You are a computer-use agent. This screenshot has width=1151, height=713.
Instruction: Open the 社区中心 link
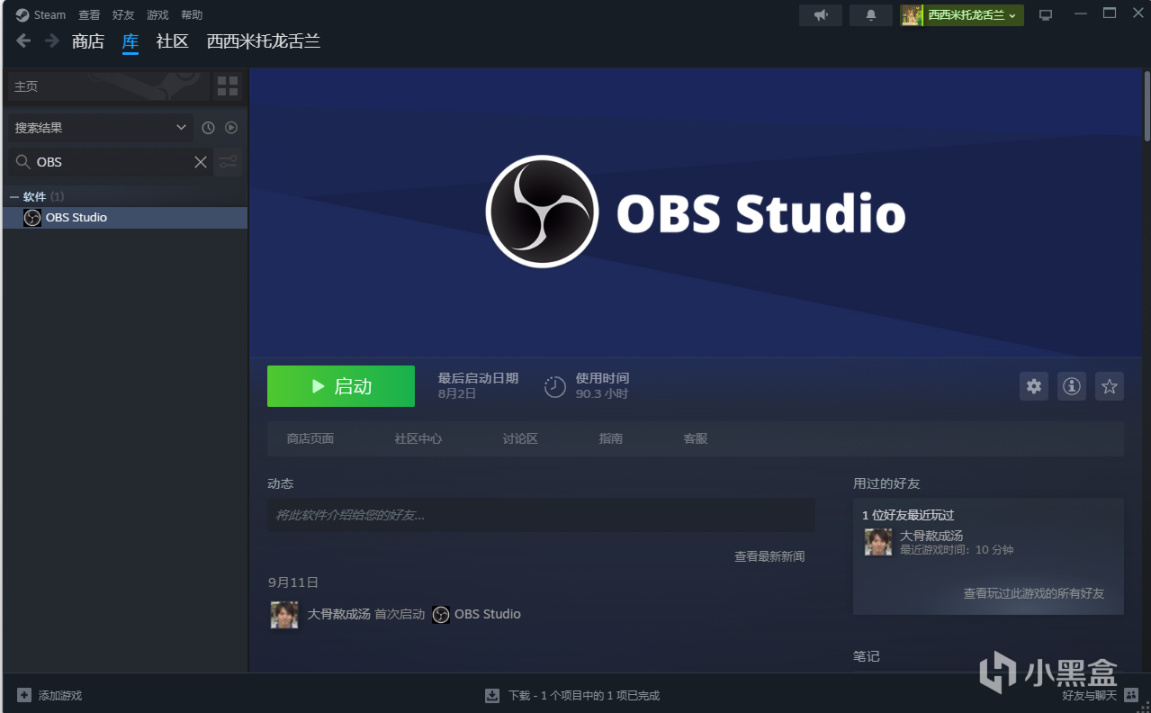click(x=418, y=438)
